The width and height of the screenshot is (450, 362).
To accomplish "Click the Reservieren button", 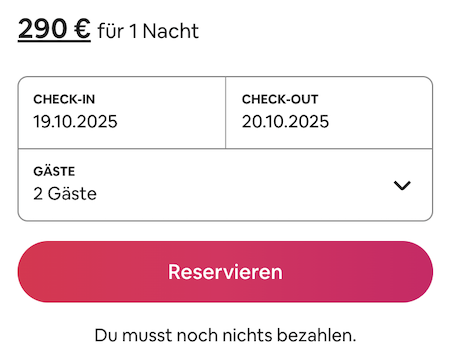I will (x=225, y=272).
